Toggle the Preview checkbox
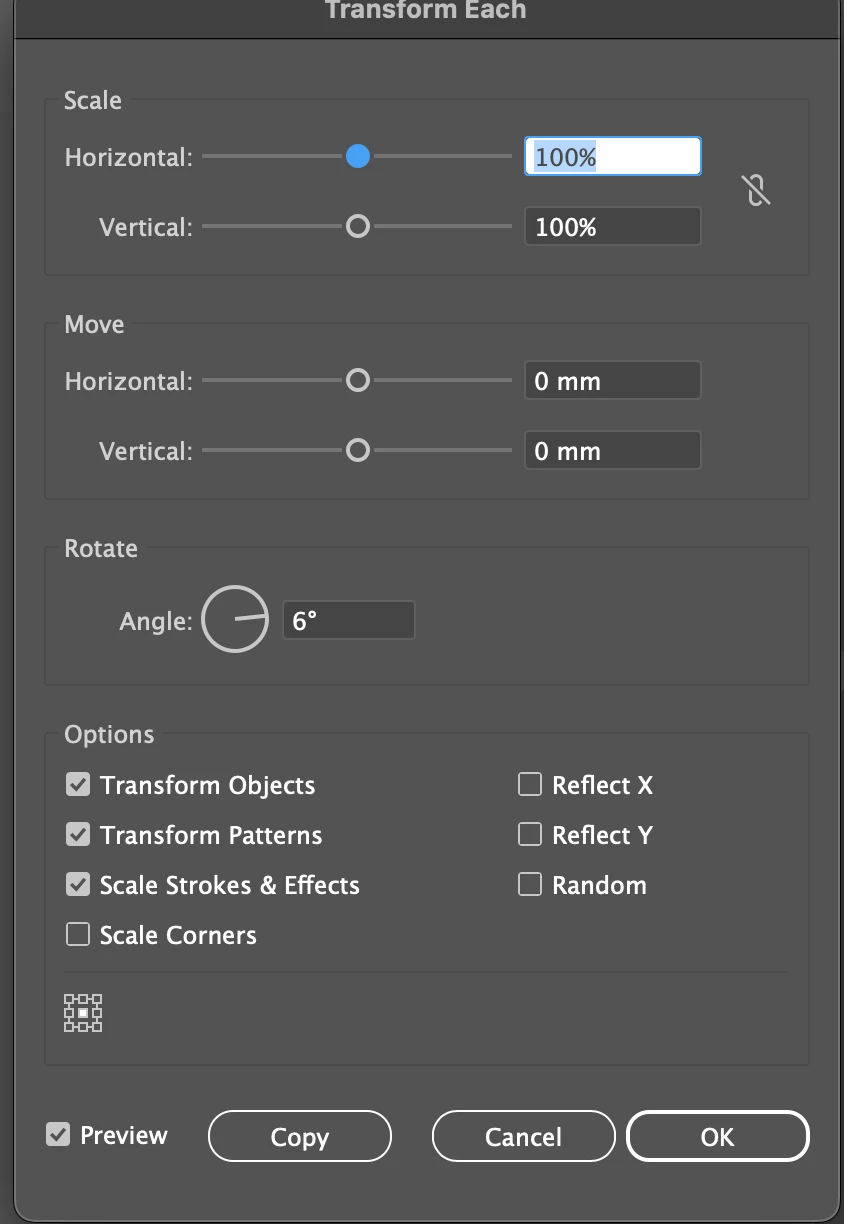Viewport: 844px width, 1224px height. [58, 1135]
